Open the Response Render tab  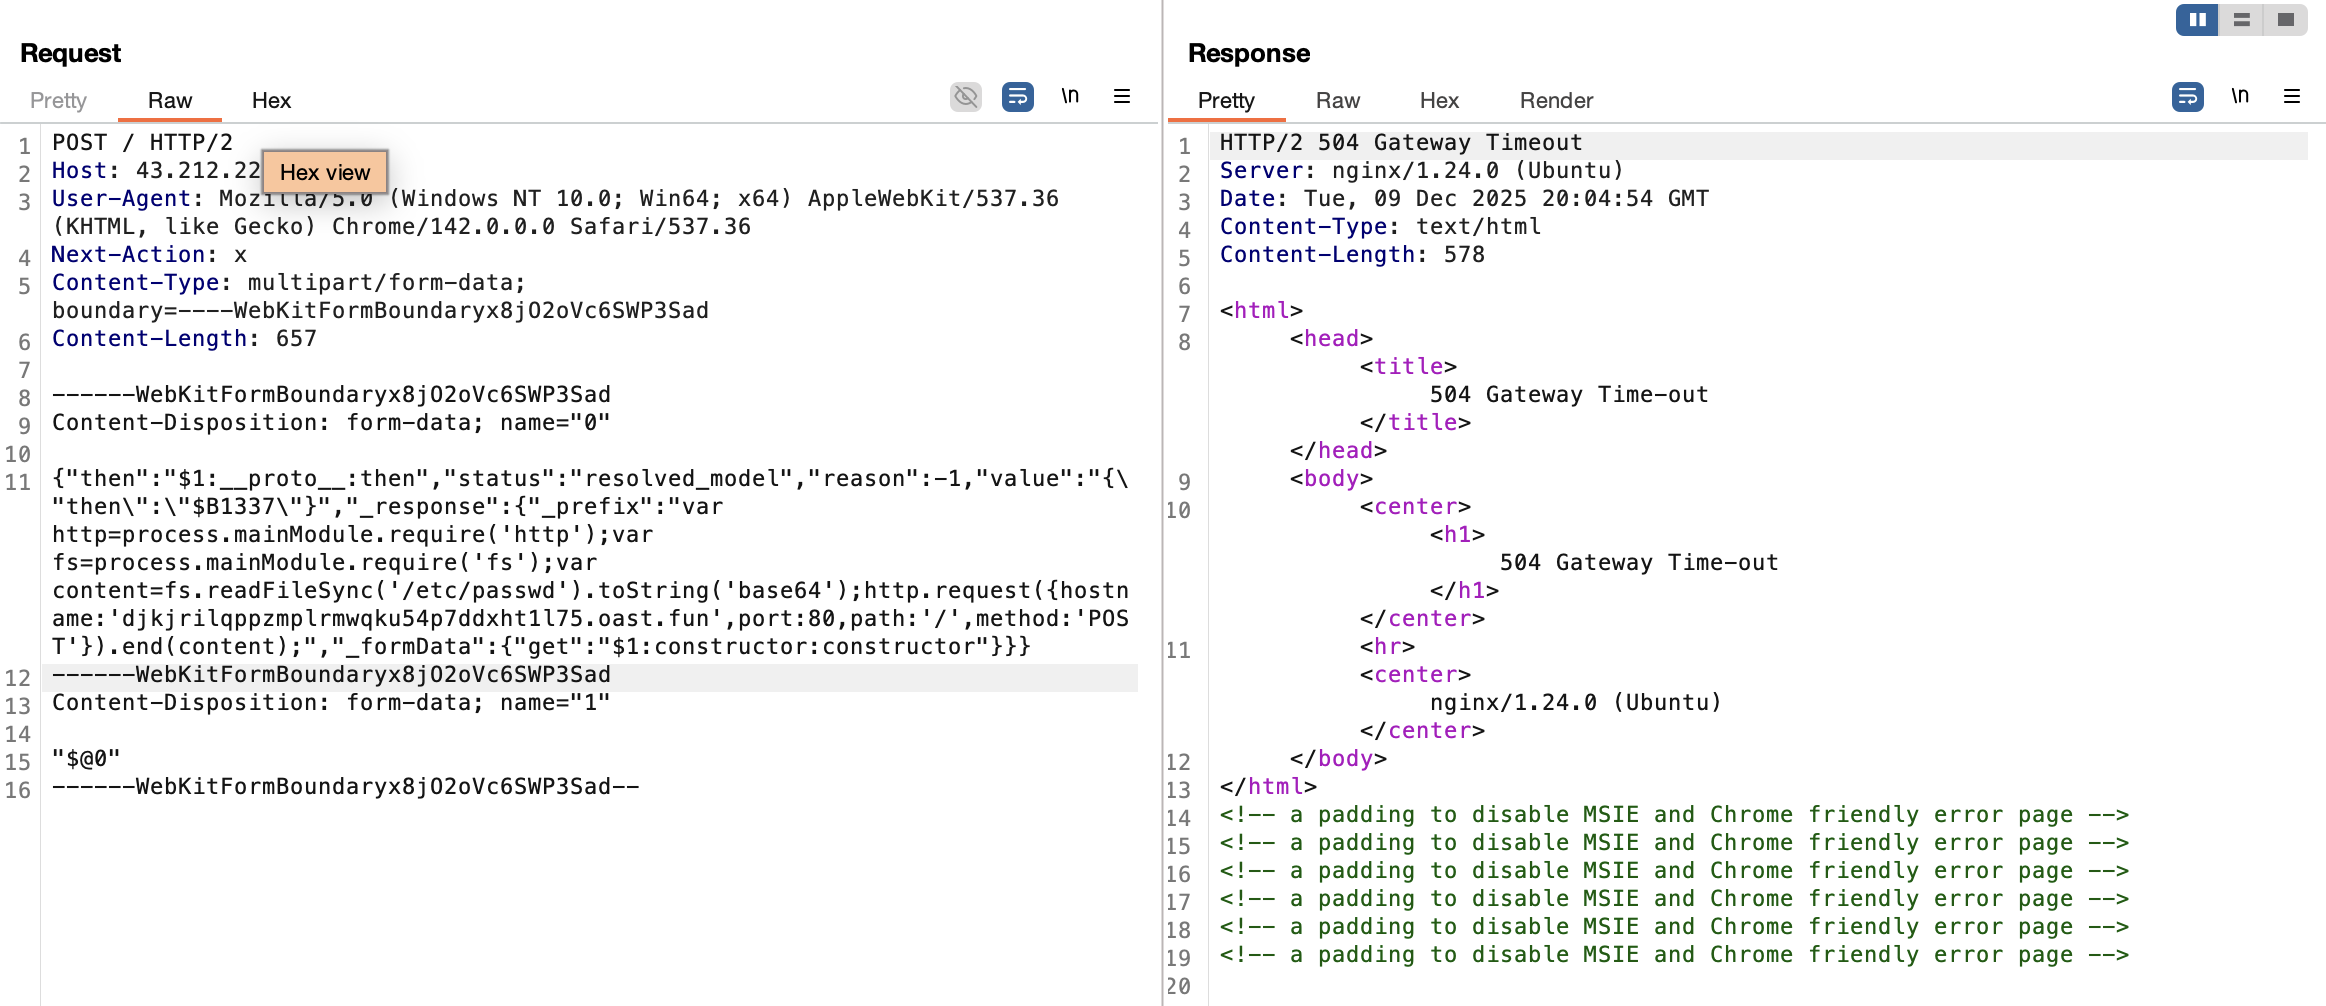(1556, 100)
